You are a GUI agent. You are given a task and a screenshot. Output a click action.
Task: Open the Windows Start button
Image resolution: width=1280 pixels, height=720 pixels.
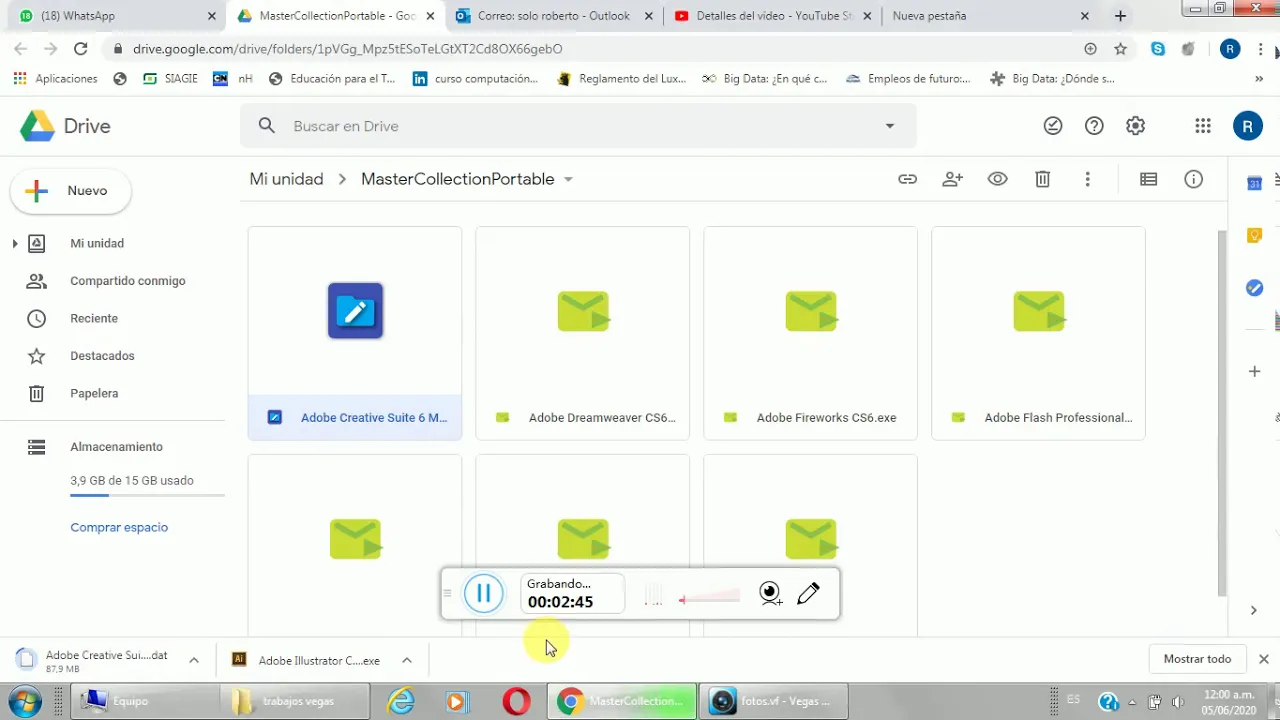25,701
